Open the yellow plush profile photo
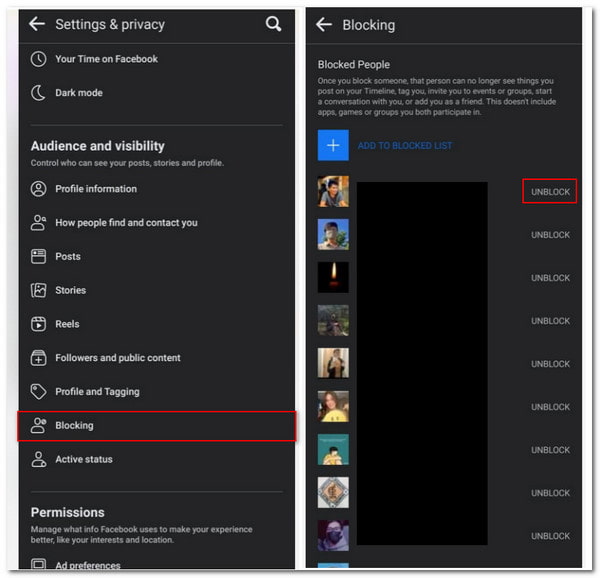Screen dimensions: 600x578 click(x=333, y=406)
